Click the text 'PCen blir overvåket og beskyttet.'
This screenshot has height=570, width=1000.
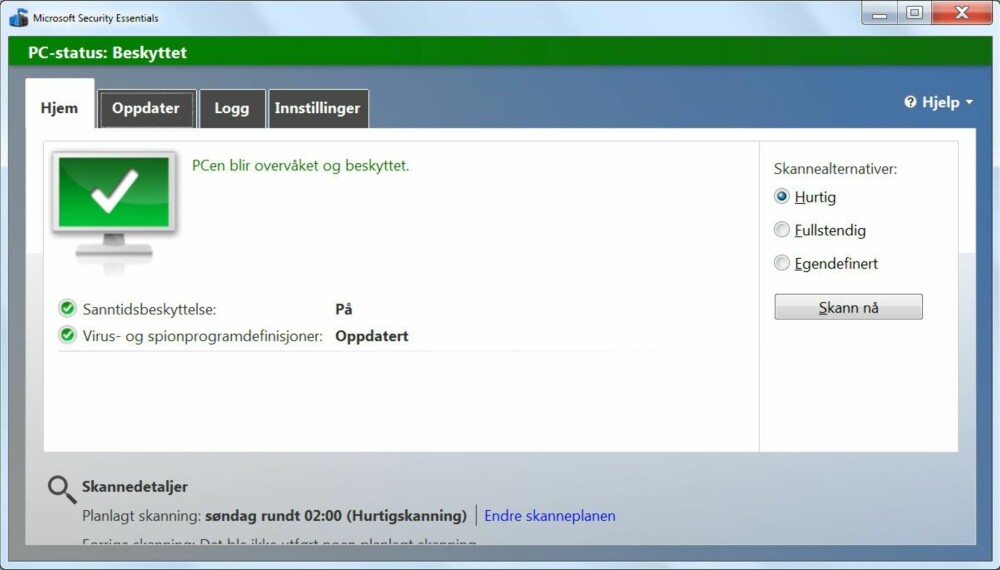coord(300,166)
